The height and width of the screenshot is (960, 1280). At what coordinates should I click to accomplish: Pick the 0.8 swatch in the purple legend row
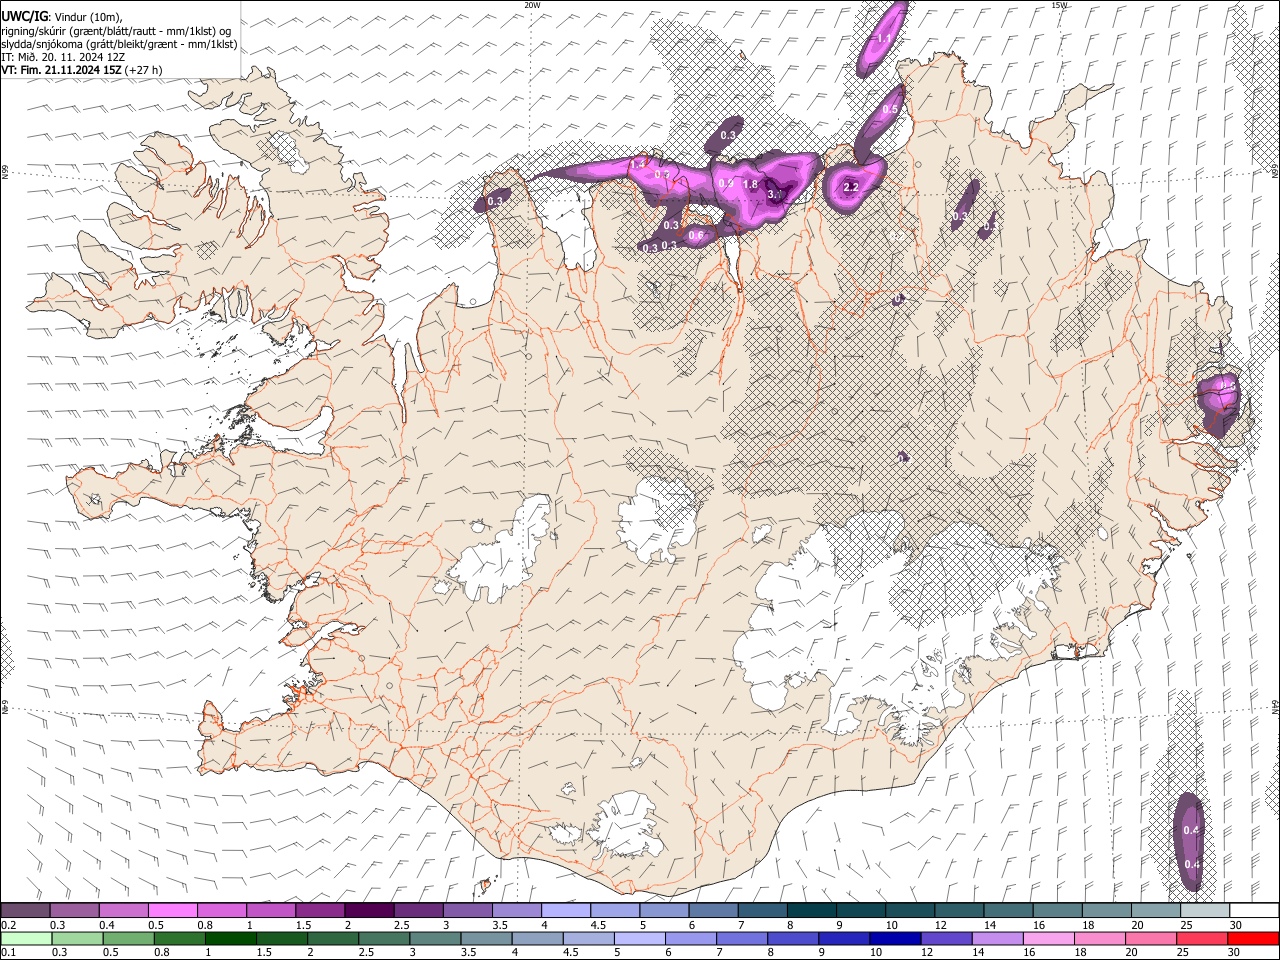click(x=221, y=911)
